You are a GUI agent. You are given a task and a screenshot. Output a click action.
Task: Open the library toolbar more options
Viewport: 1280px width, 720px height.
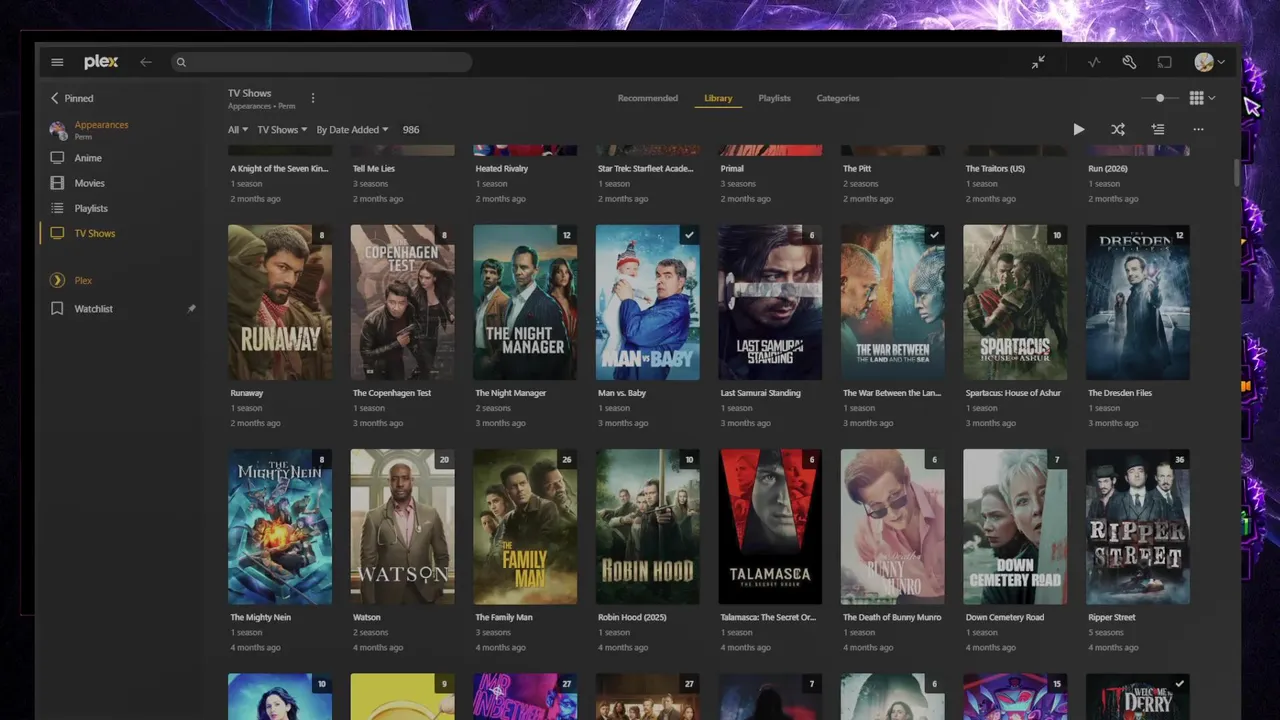tap(1198, 129)
